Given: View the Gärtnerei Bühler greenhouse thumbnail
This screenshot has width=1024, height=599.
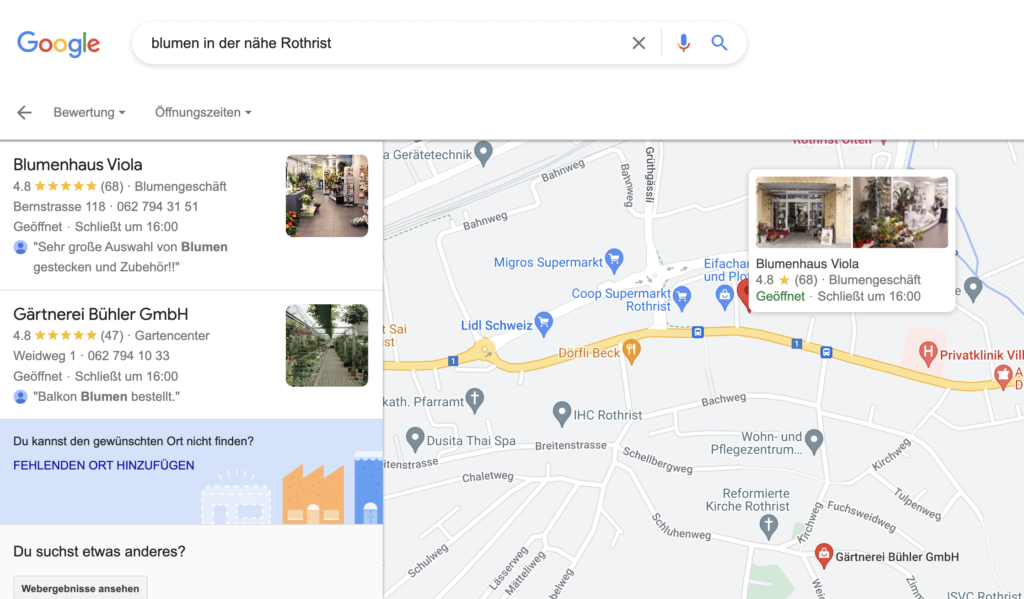Looking at the screenshot, I should (327, 345).
